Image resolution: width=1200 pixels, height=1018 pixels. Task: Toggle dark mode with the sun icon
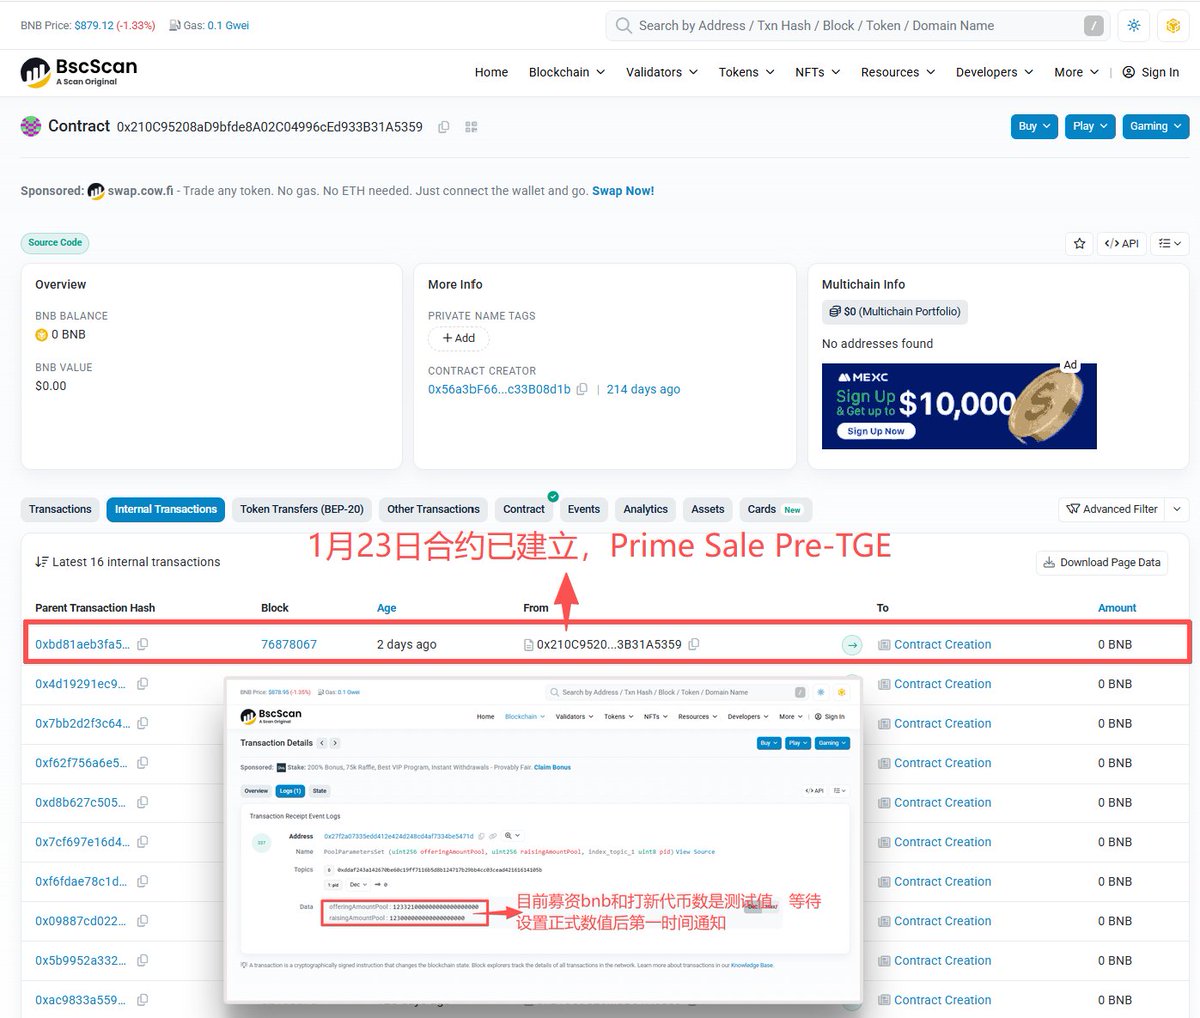[x=1133, y=26]
